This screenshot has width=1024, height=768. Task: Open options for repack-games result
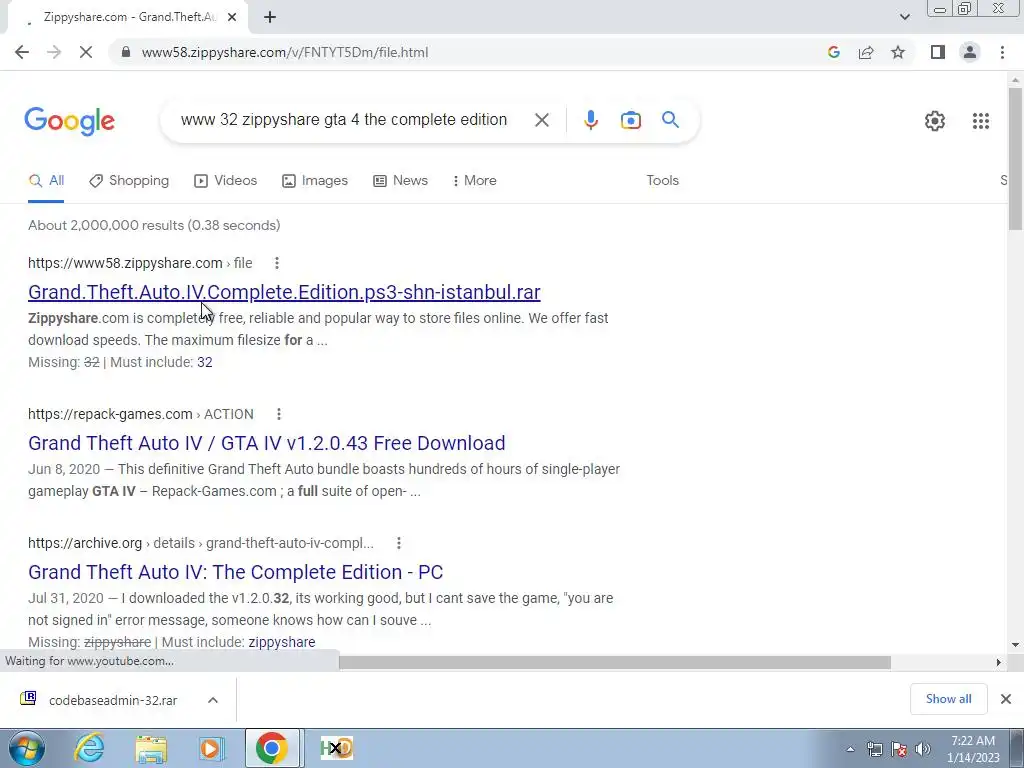tap(279, 414)
